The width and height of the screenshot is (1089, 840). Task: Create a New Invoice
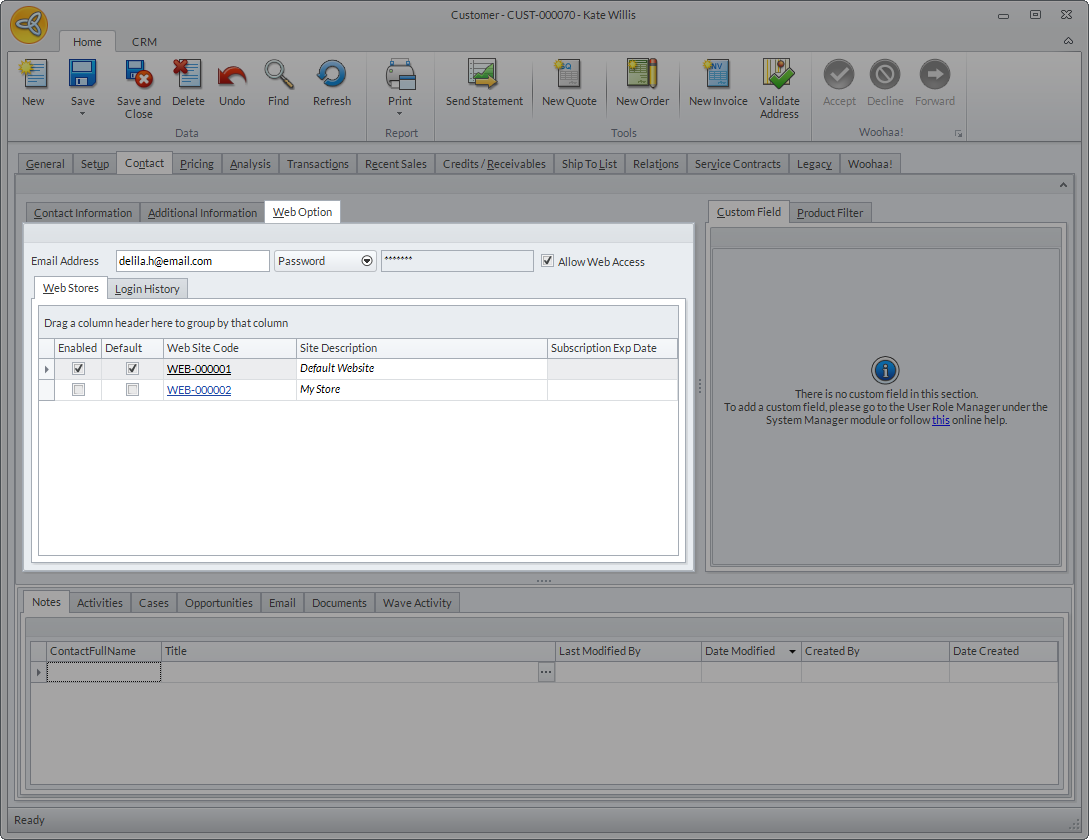(x=717, y=76)
